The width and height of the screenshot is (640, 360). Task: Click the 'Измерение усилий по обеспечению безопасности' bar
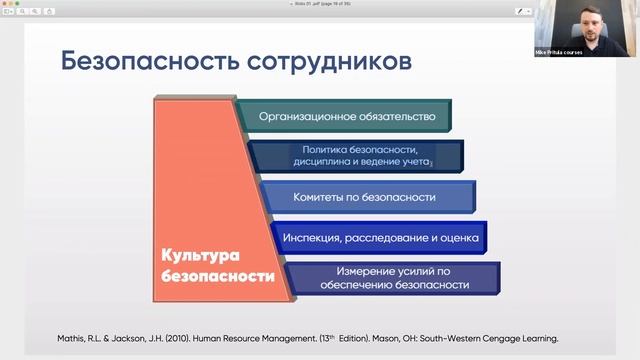392,278
